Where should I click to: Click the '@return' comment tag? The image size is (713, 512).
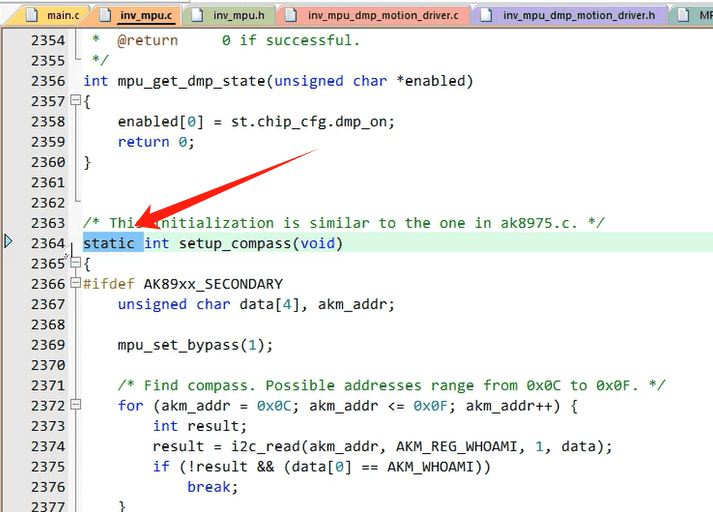148,40
